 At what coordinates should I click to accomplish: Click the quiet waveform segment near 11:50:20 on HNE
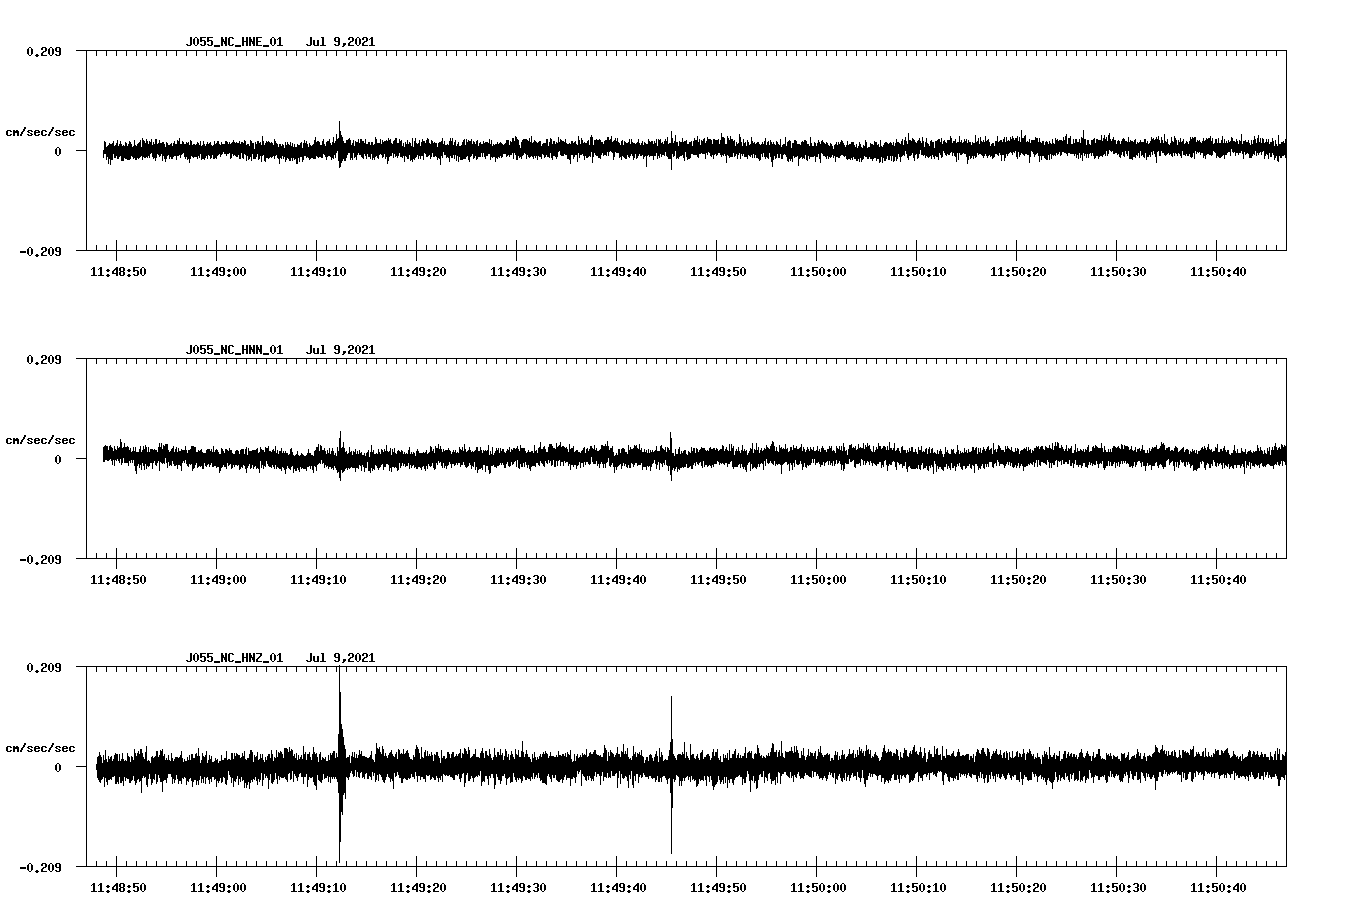pos(1018,150)
